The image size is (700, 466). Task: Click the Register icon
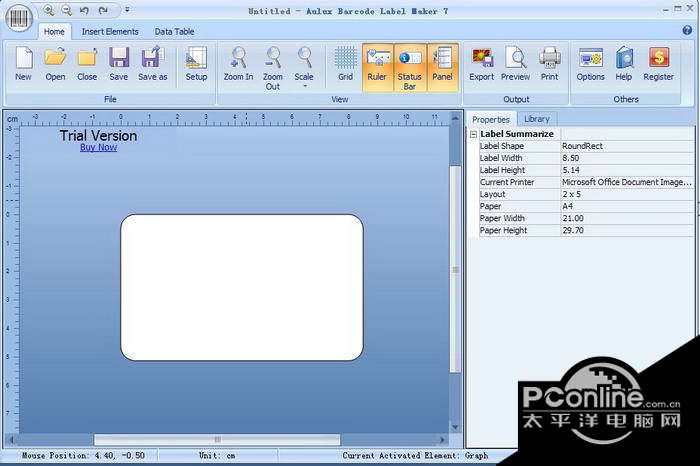coord(659,65)
